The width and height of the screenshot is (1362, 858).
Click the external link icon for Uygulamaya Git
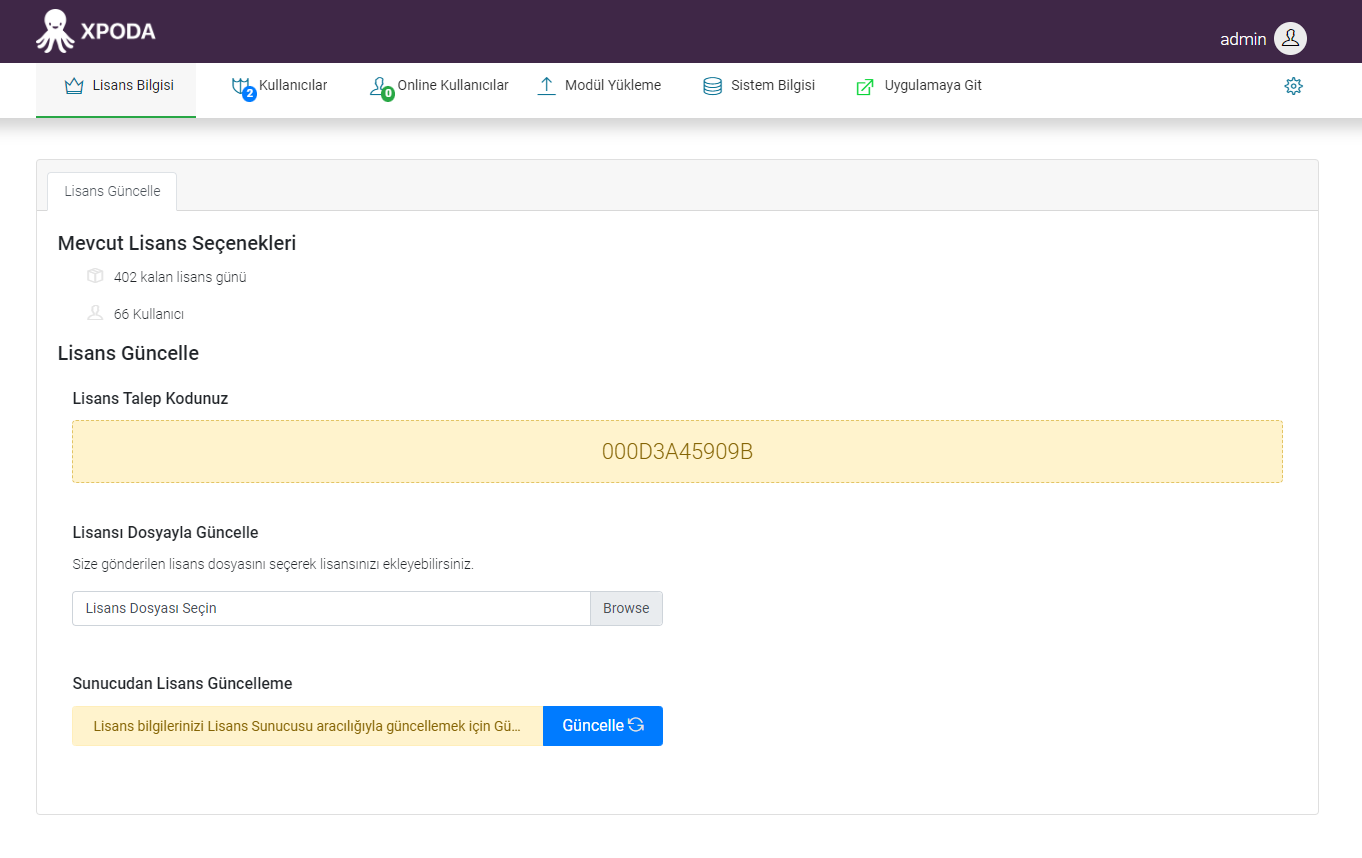pos(865,87)
